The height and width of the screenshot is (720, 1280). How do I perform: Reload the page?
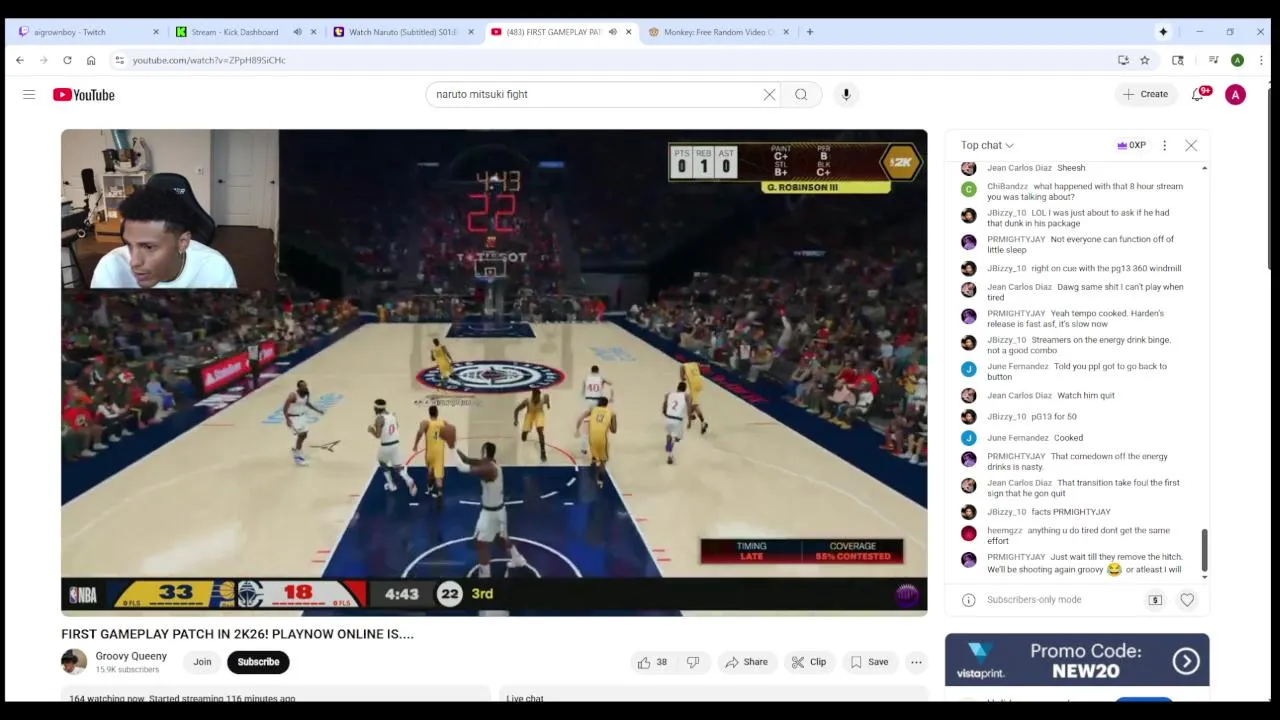pos(67,60)
